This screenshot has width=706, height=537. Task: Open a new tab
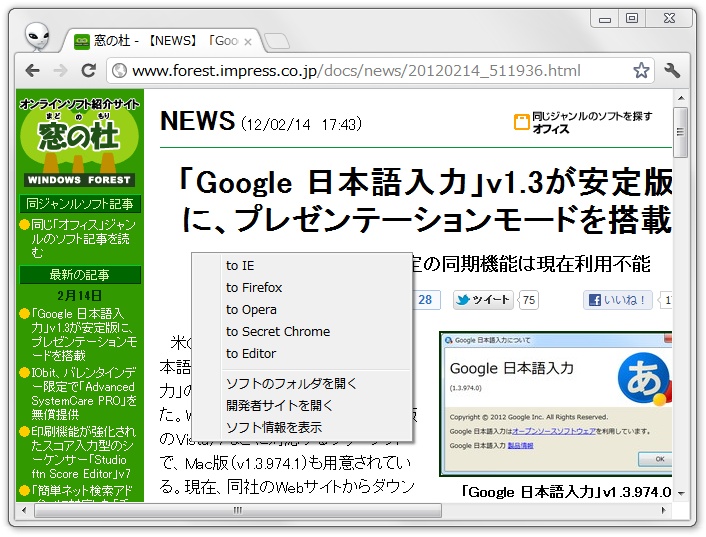276,41
